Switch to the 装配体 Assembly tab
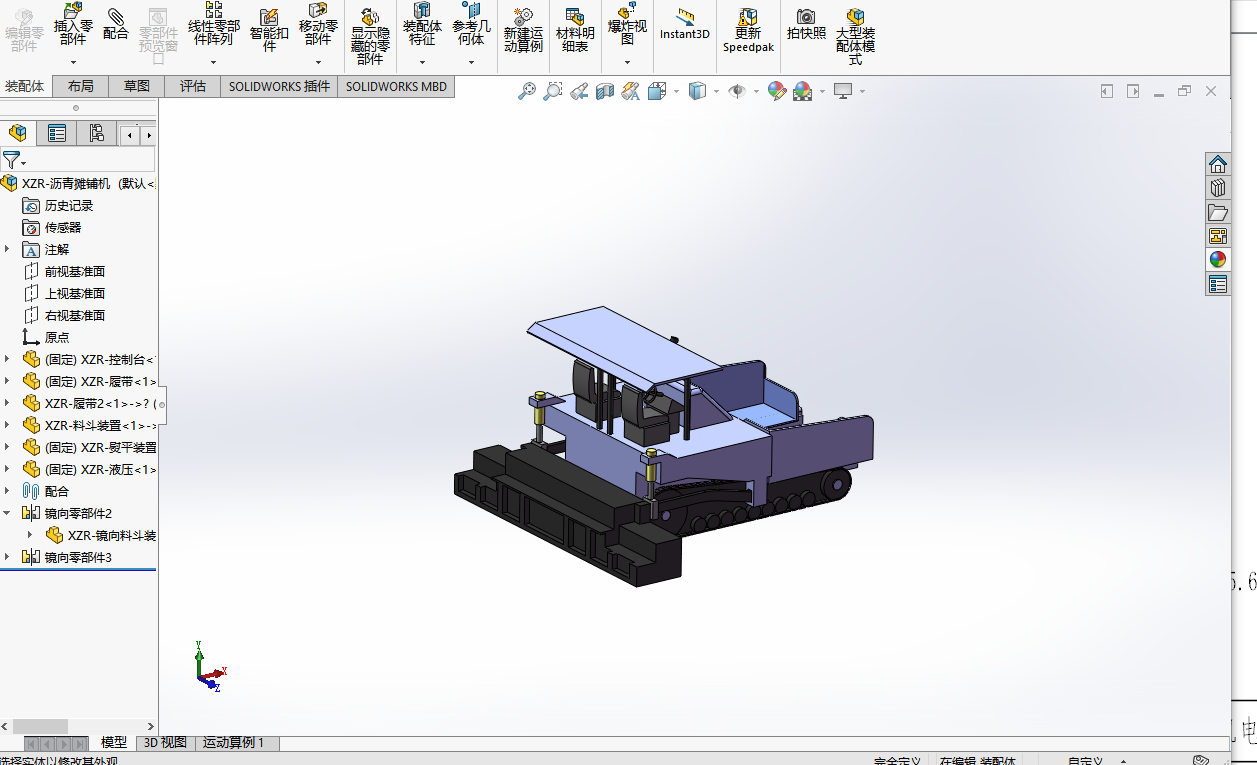1257x765 pixels. click(x=25, y=86)
